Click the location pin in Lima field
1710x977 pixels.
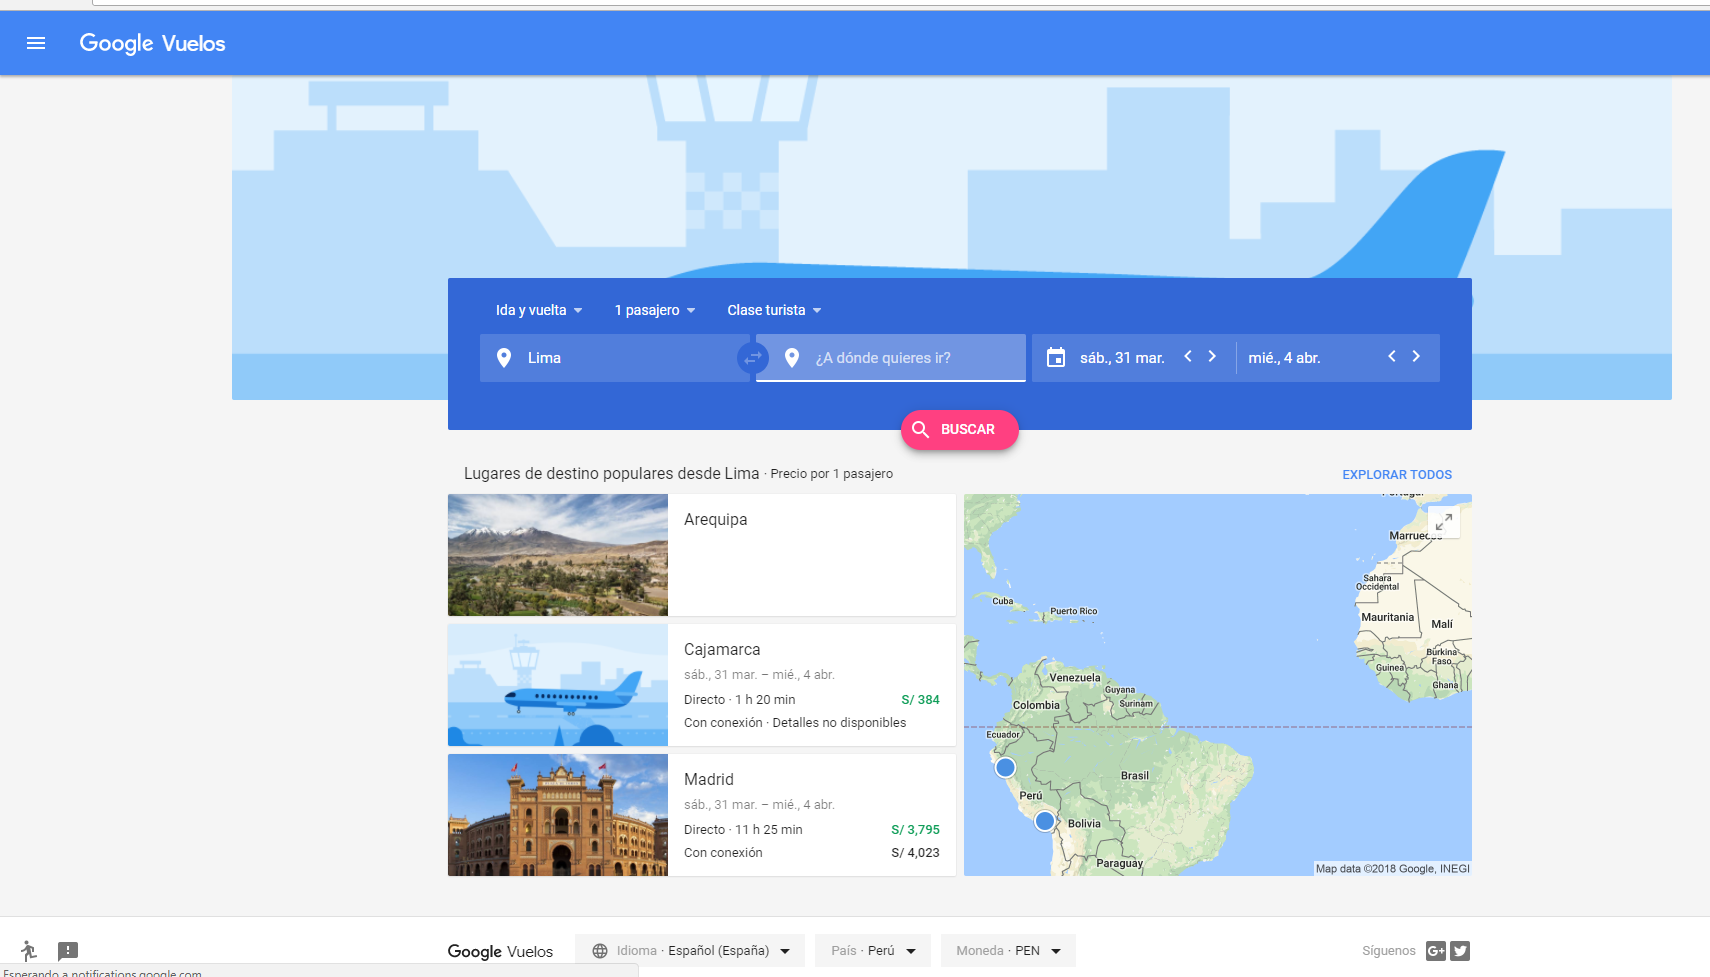504,358
